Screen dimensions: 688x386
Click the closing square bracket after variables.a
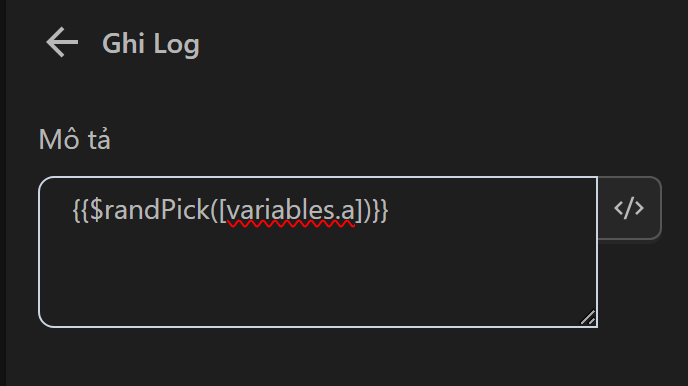[x=358, y=211]
